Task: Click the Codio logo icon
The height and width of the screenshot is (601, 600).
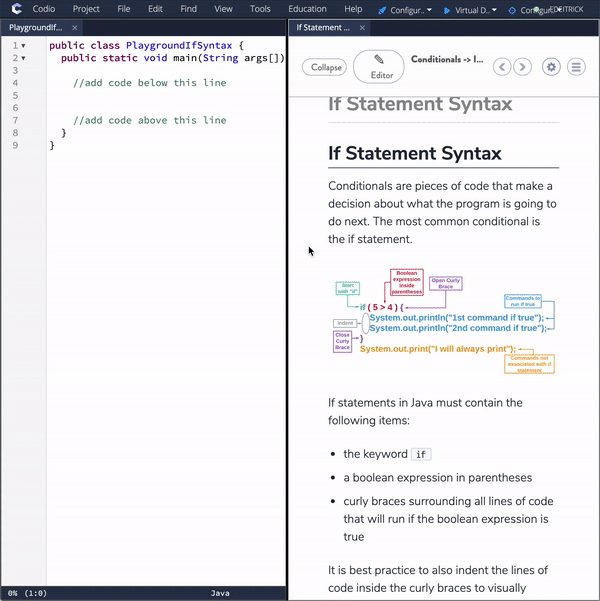Action: (16, 8)
